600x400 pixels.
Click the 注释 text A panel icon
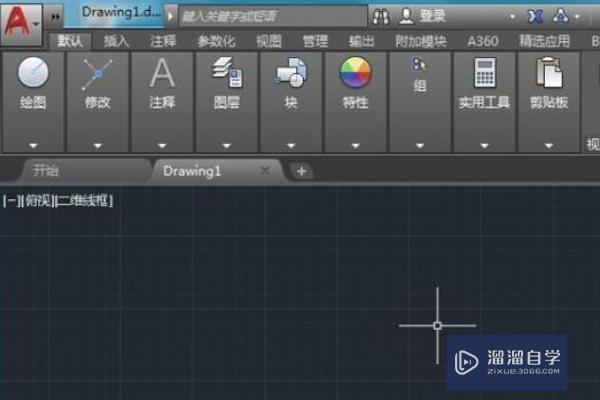click(x=162, y=73)
